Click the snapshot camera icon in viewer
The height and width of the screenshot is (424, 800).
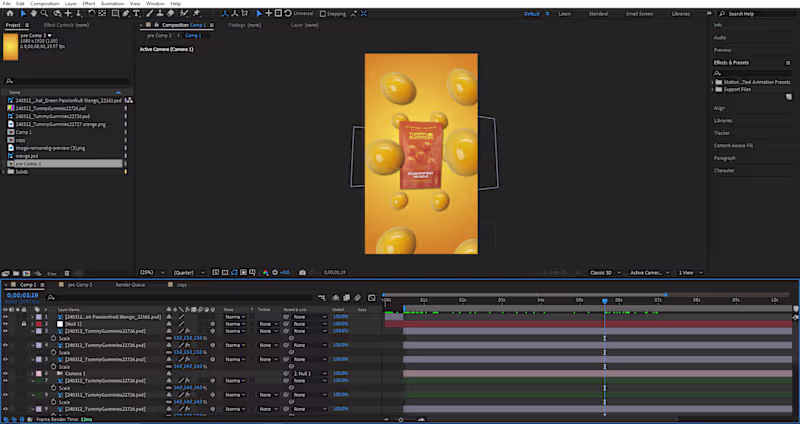coord(302,272)
